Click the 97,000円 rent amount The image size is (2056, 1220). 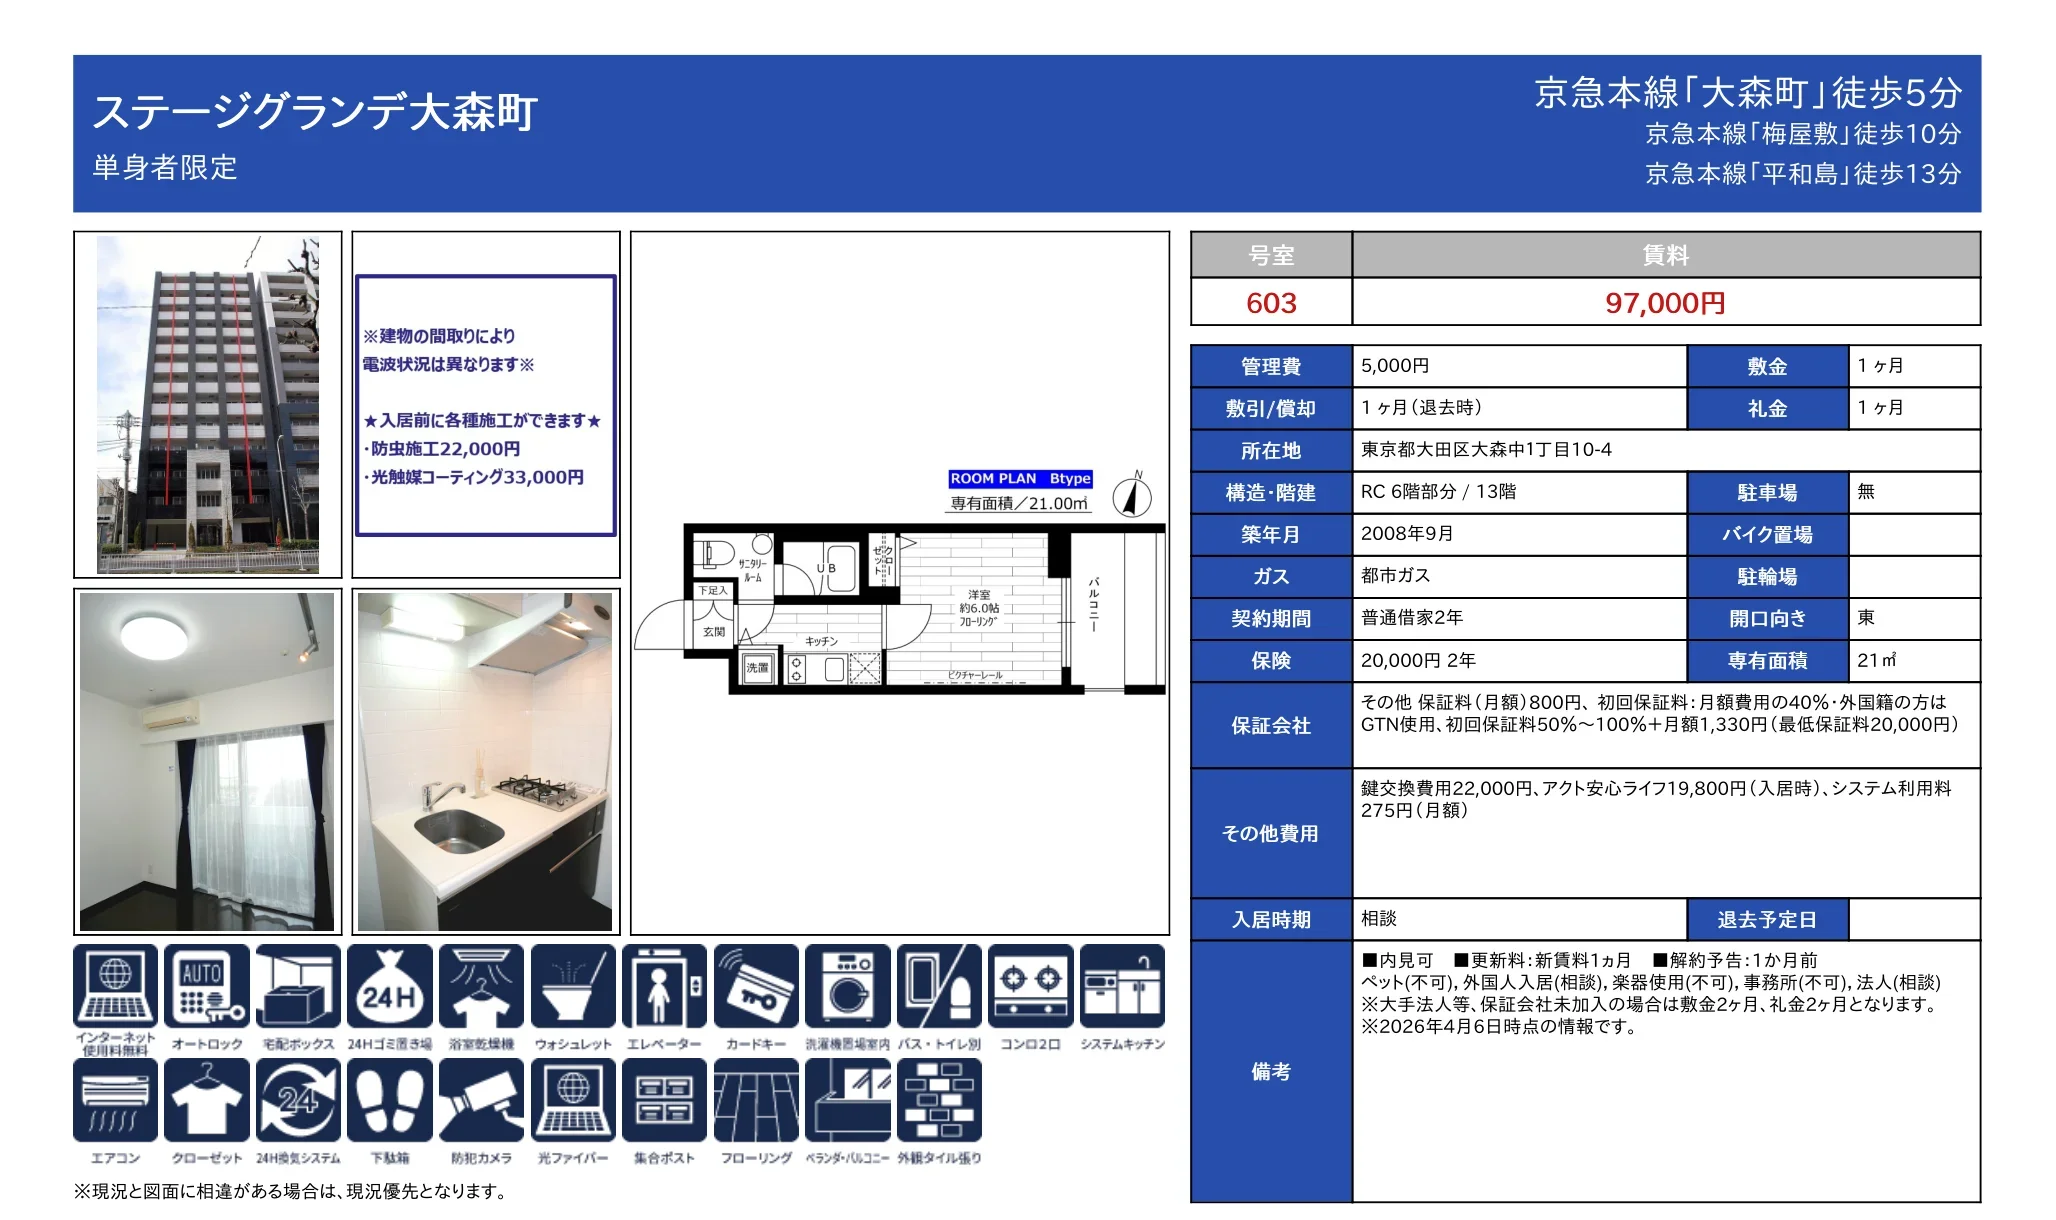[x=1665, y=303]
